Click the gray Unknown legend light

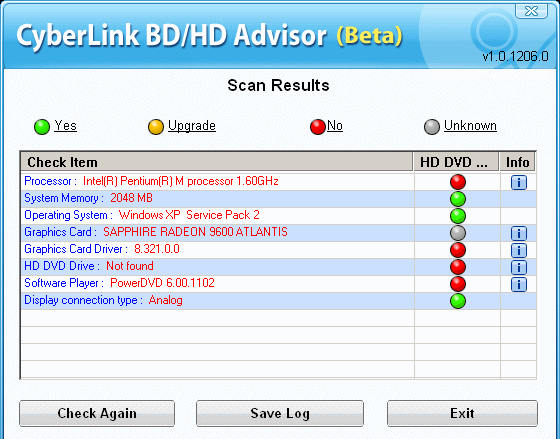tap(432, 127)
